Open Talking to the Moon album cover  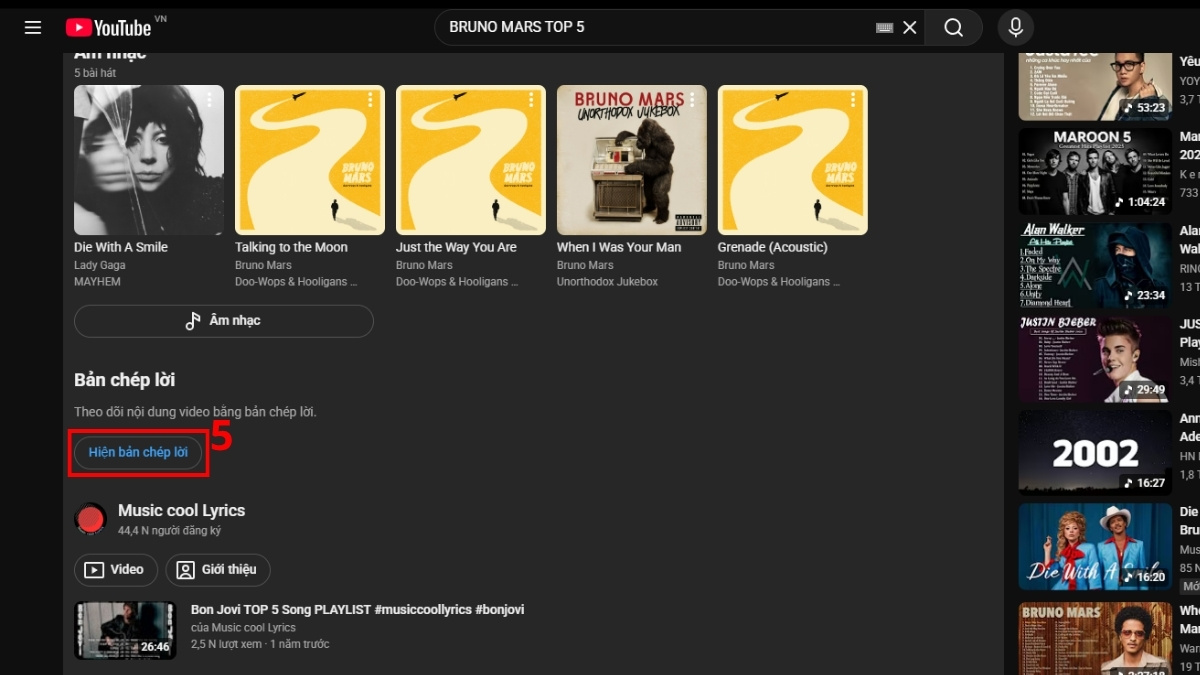(x=310, y=160)
